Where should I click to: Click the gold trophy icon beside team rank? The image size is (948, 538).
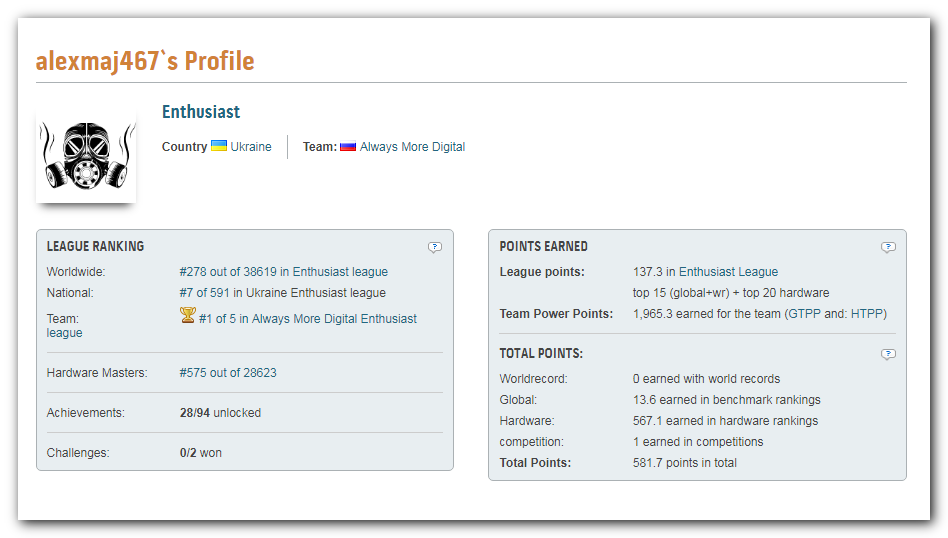[188, 315]
